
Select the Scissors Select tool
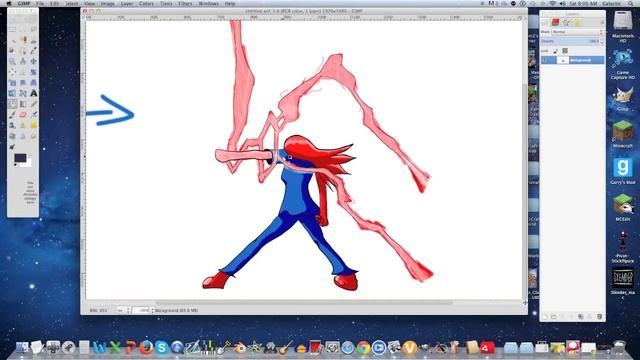click(33, 40)
